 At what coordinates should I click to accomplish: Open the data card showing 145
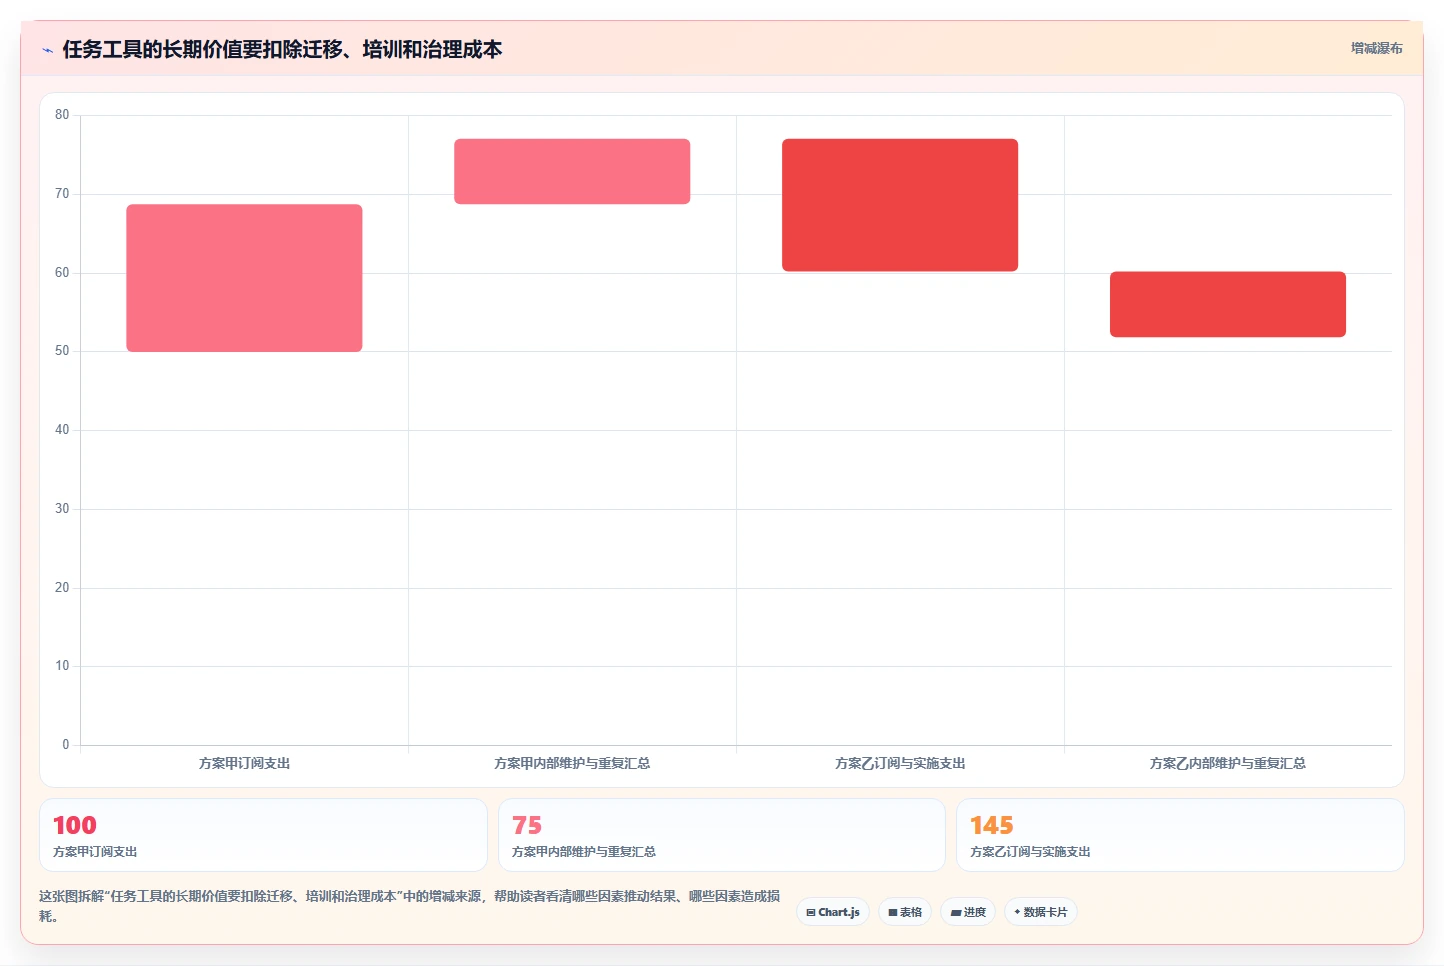tap(1180, 835)
